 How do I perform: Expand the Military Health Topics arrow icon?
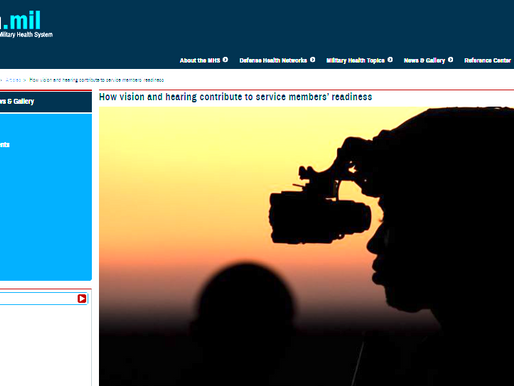pos(390,60)
